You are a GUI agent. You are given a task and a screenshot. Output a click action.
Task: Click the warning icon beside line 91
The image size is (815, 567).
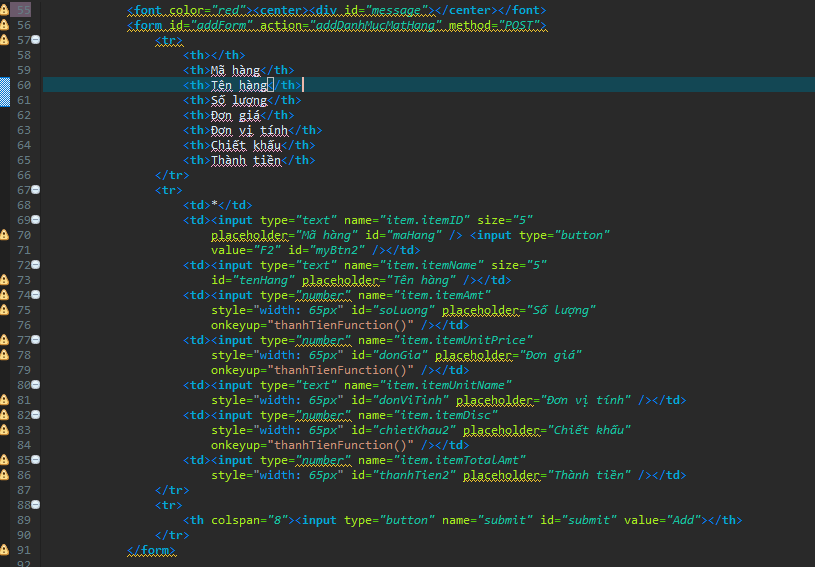4,550
